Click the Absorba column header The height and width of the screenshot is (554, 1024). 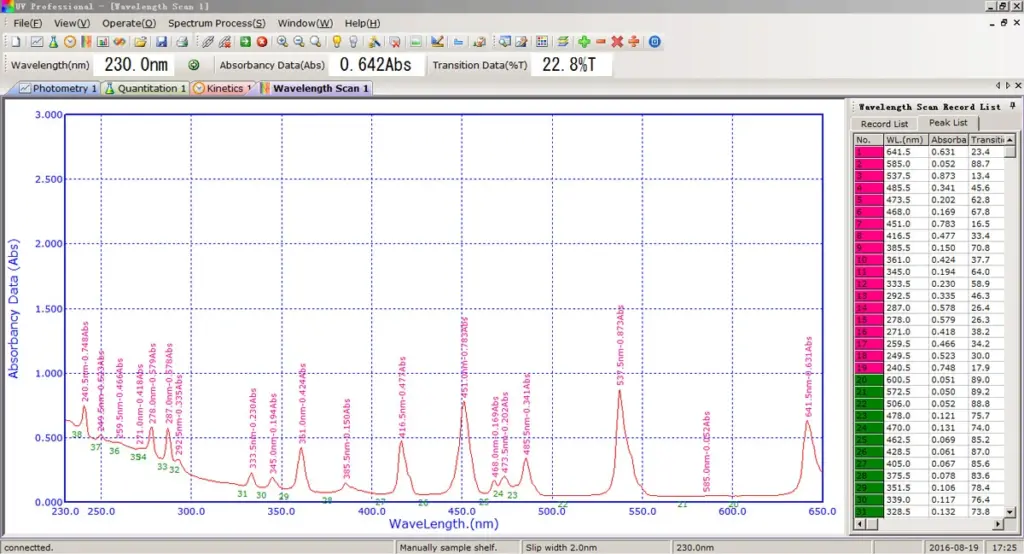tap(948, 140)
